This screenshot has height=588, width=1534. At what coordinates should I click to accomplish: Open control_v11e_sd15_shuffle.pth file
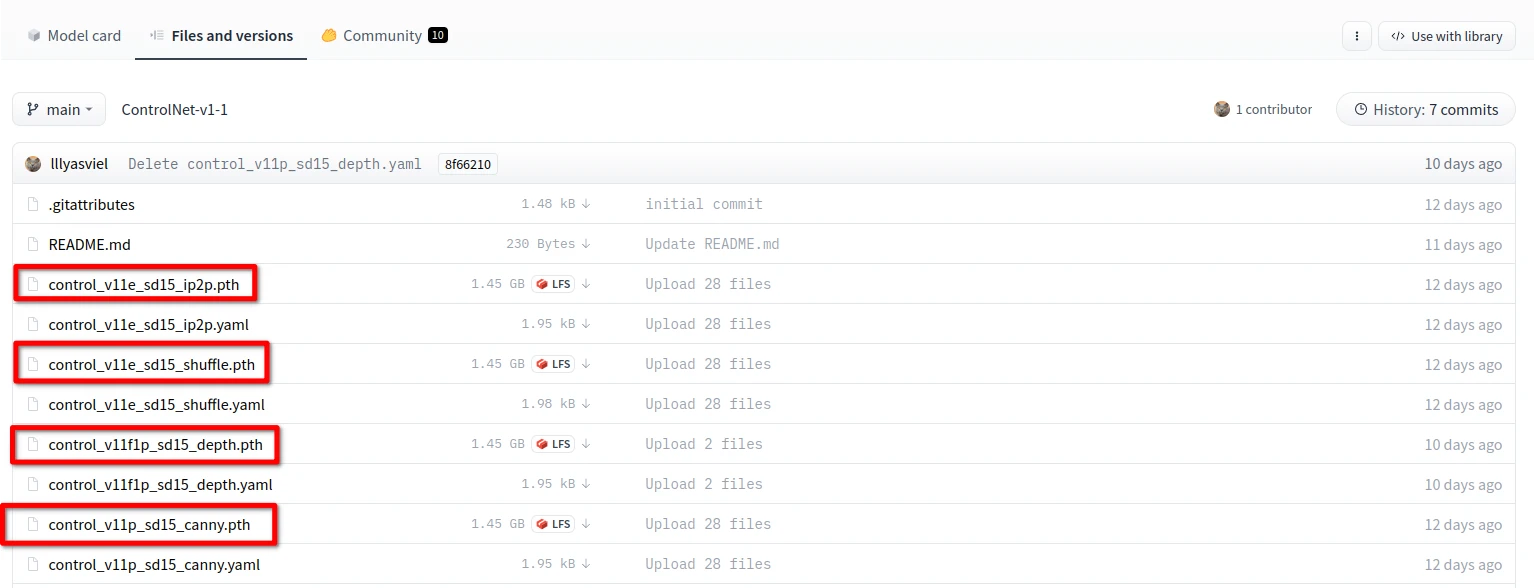click(152, 364)
